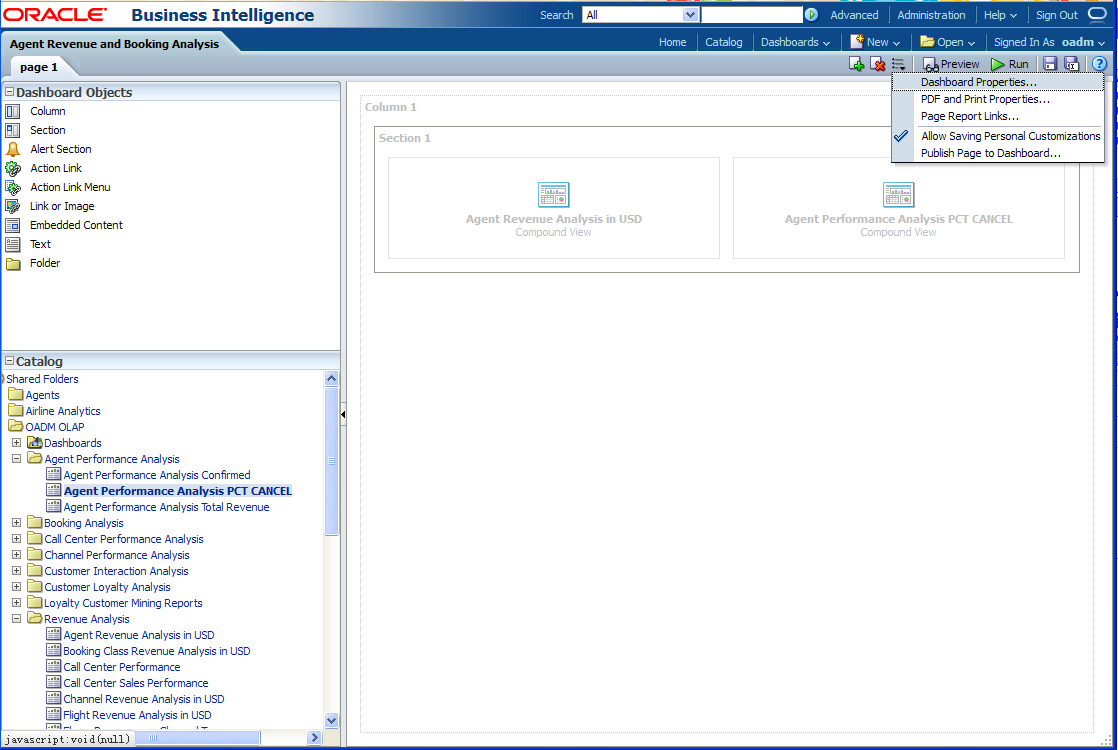Expand the Booking Analysis folder

[x=16, y=523]
